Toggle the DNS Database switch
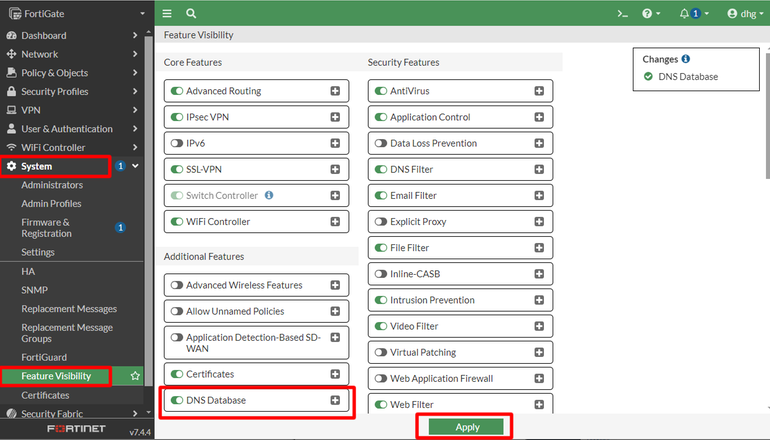The width and height of the screenshot is (770, 440). pyautogui.click(x=177, y=400)
